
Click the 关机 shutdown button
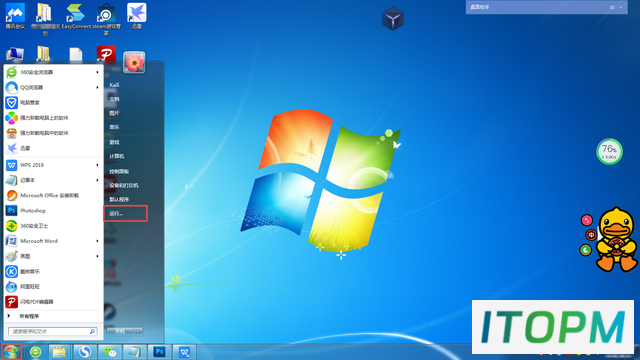coord(120,331)
